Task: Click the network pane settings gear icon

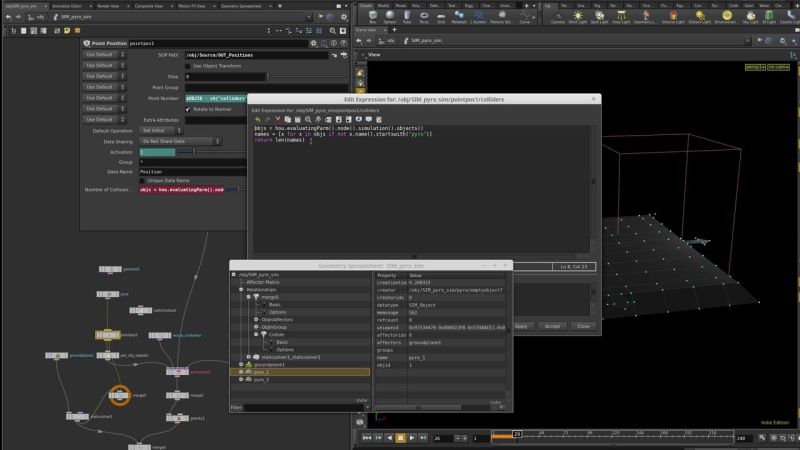Action: pos(344,17)
